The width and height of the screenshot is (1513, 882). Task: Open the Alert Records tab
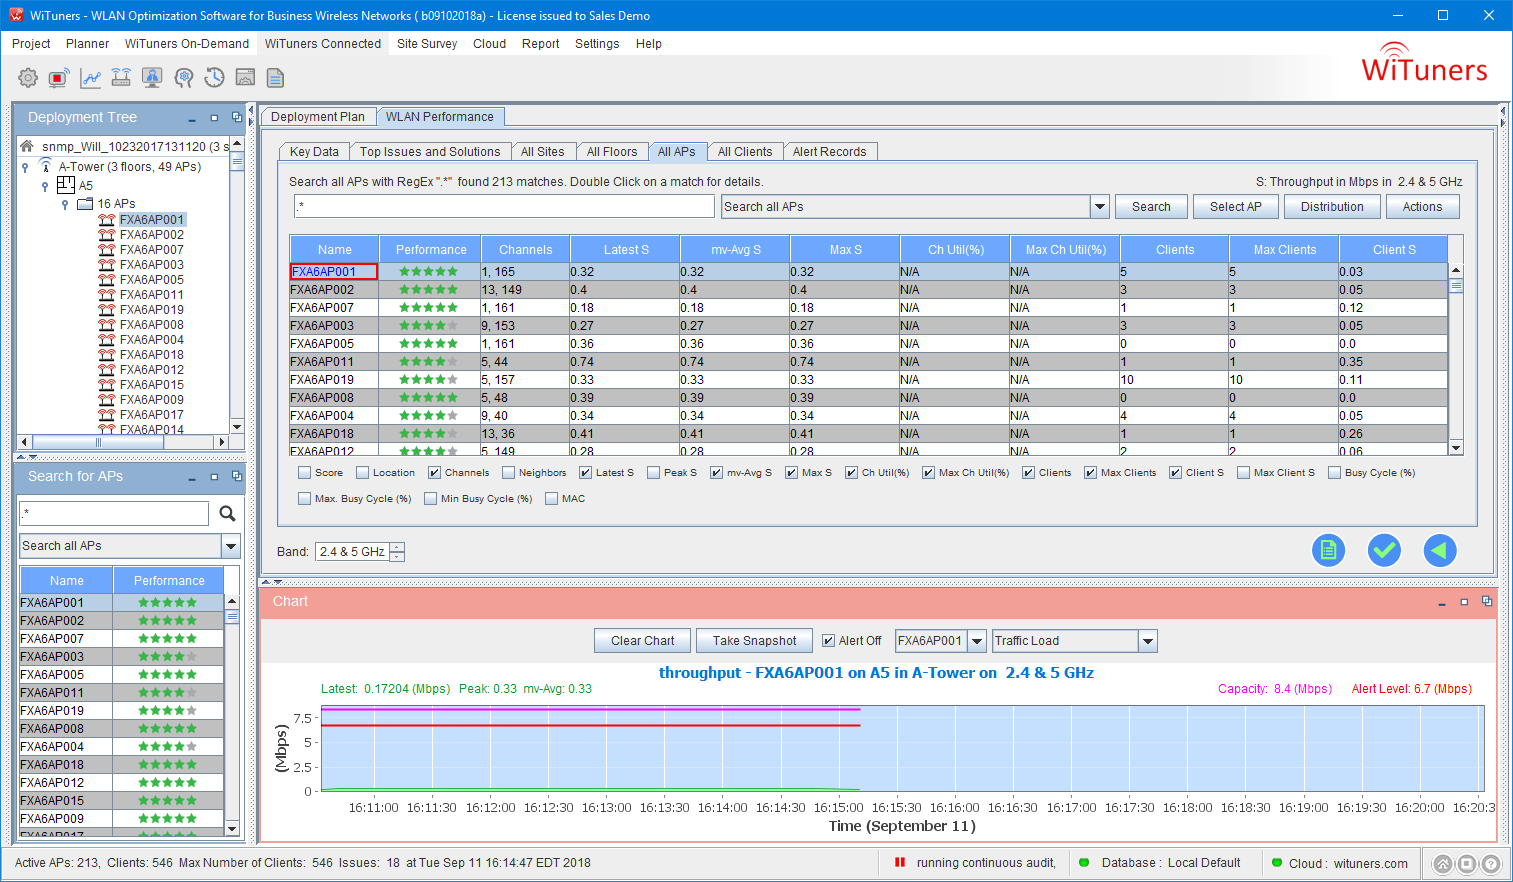(x=830, y=152)
